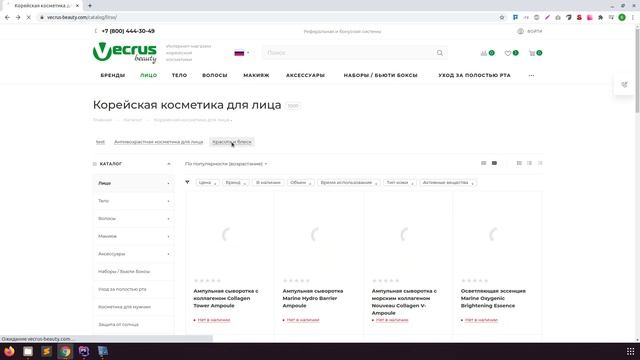Open the comparison list icon in header
640x360 pixels.
[x=484, y=53]
